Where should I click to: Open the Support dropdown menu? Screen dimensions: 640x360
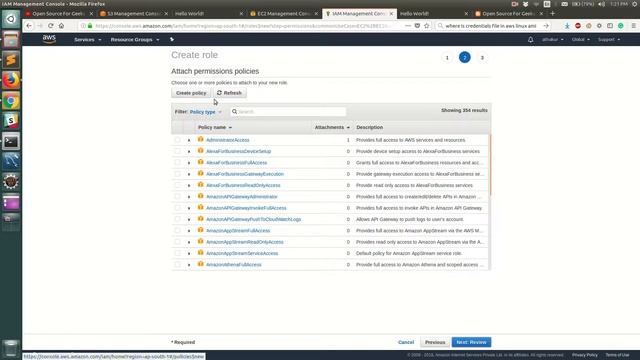pos(609,40)
